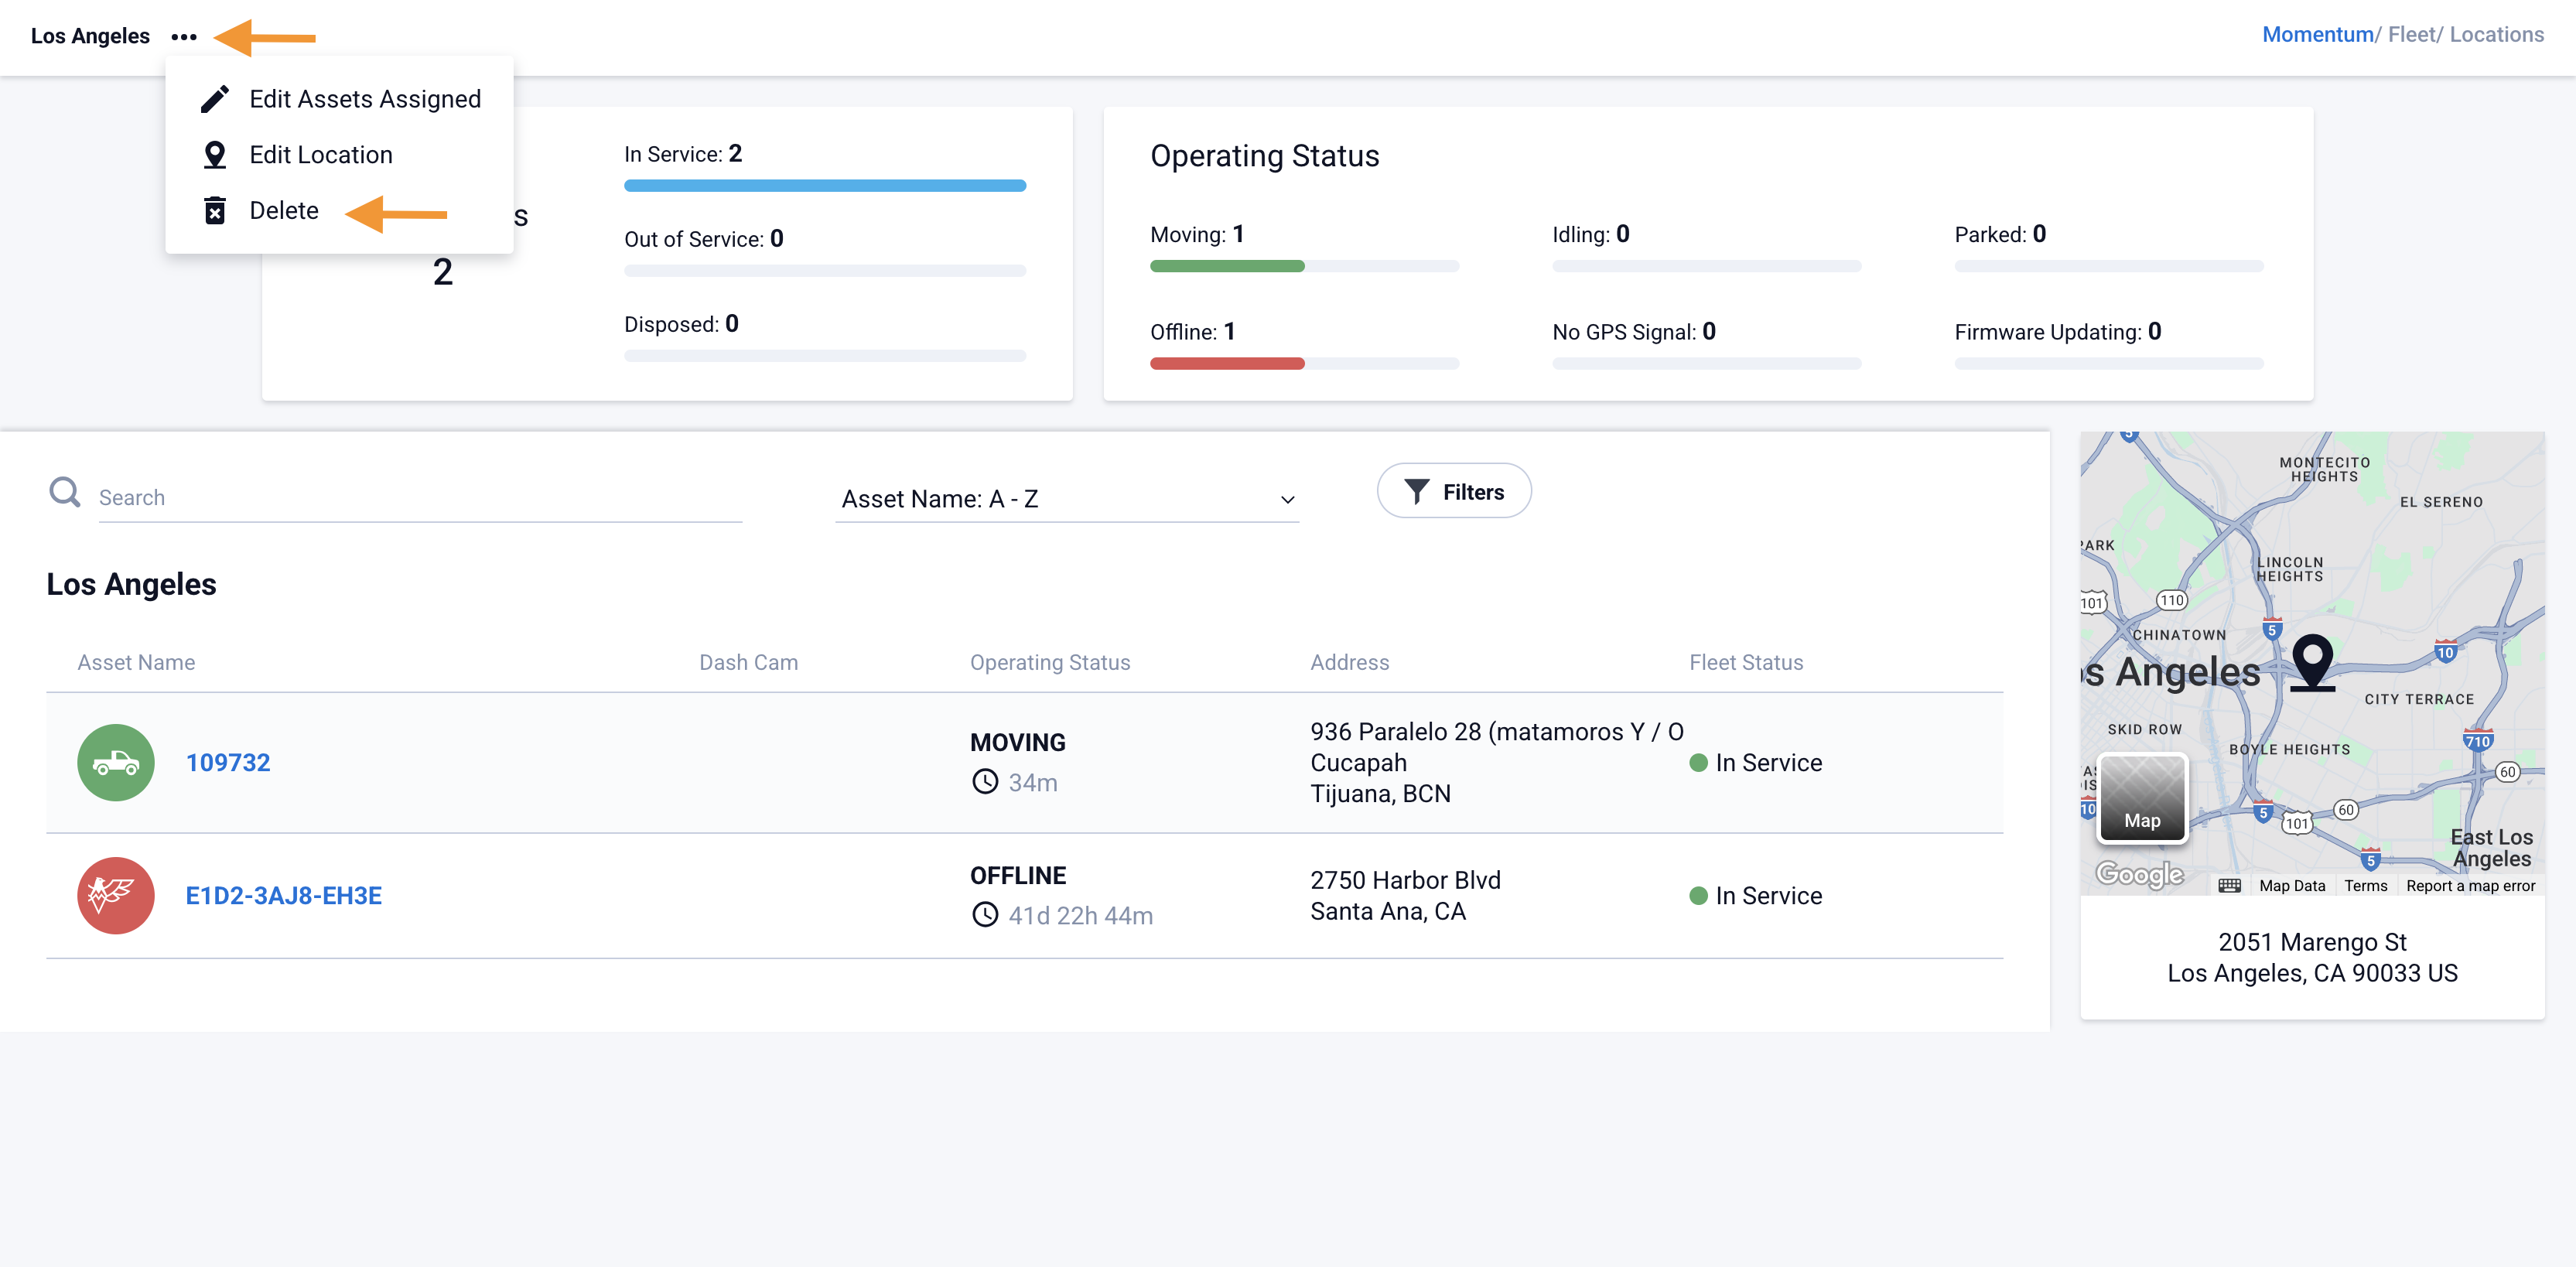Click the red winged icon for E1D2-3AJ8-EH3E

pos(116,896)
